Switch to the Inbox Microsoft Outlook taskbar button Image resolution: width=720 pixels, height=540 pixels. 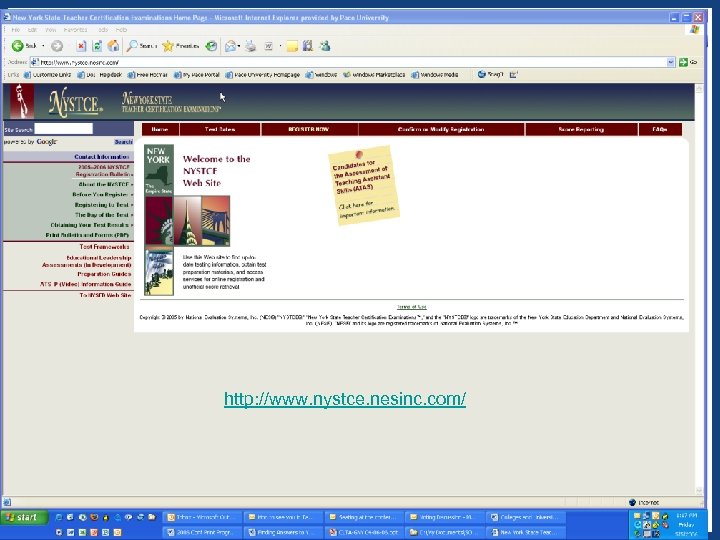coord(202,517)
